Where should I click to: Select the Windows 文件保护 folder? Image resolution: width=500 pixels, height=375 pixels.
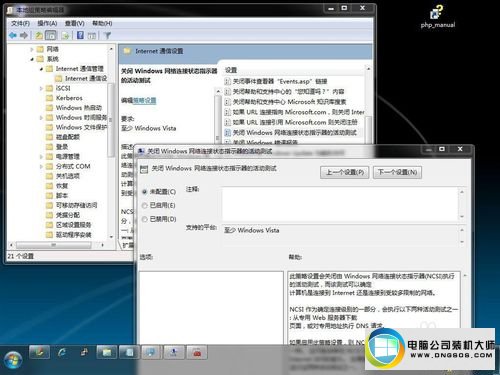pos(76,127)
